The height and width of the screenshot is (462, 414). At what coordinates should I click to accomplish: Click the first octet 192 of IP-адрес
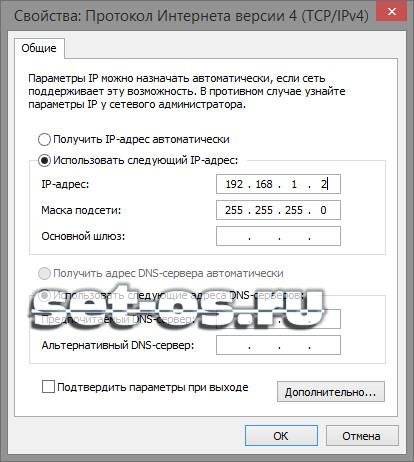234,184
